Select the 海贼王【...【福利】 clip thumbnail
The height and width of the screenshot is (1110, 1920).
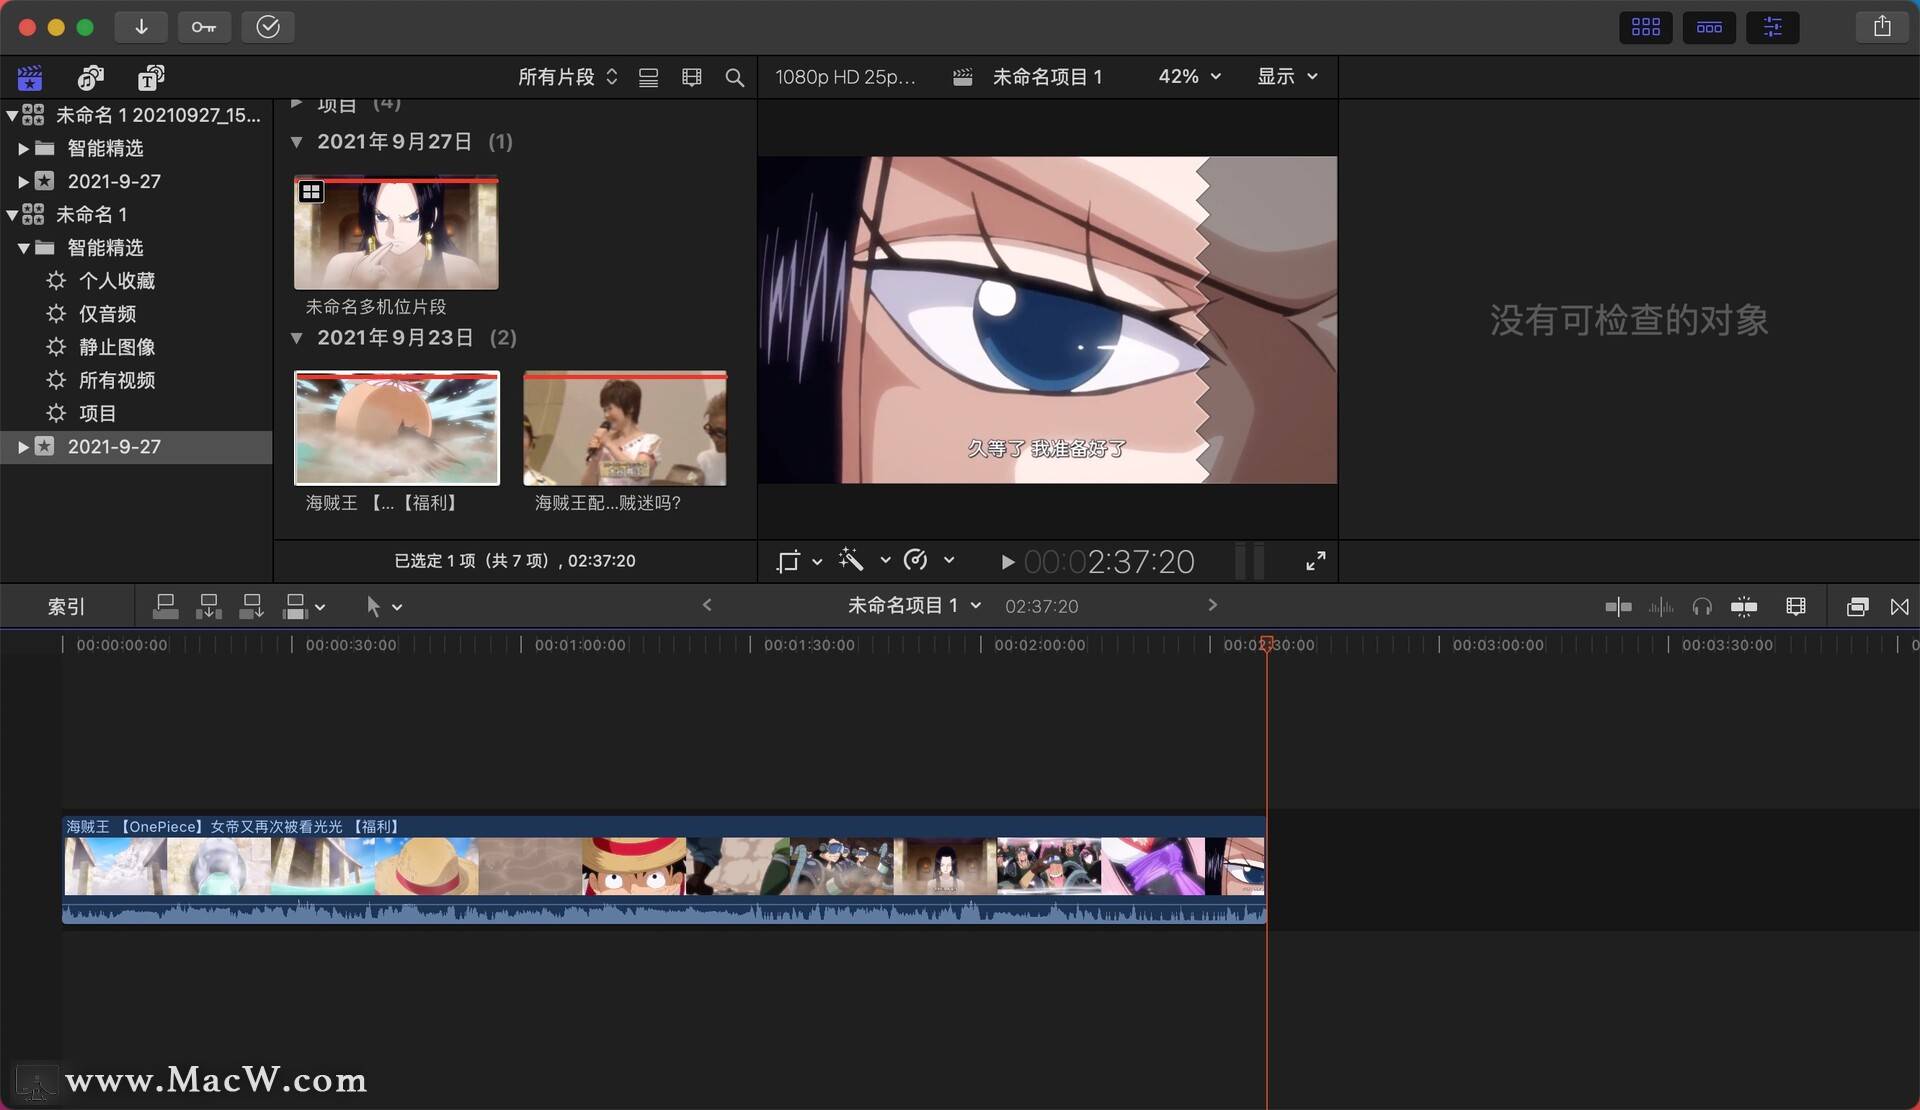[397, 428]
